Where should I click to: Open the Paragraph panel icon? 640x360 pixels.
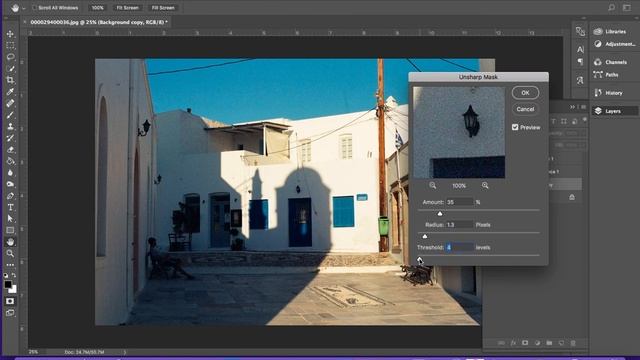pyautogui.click(x=580, y=62)
